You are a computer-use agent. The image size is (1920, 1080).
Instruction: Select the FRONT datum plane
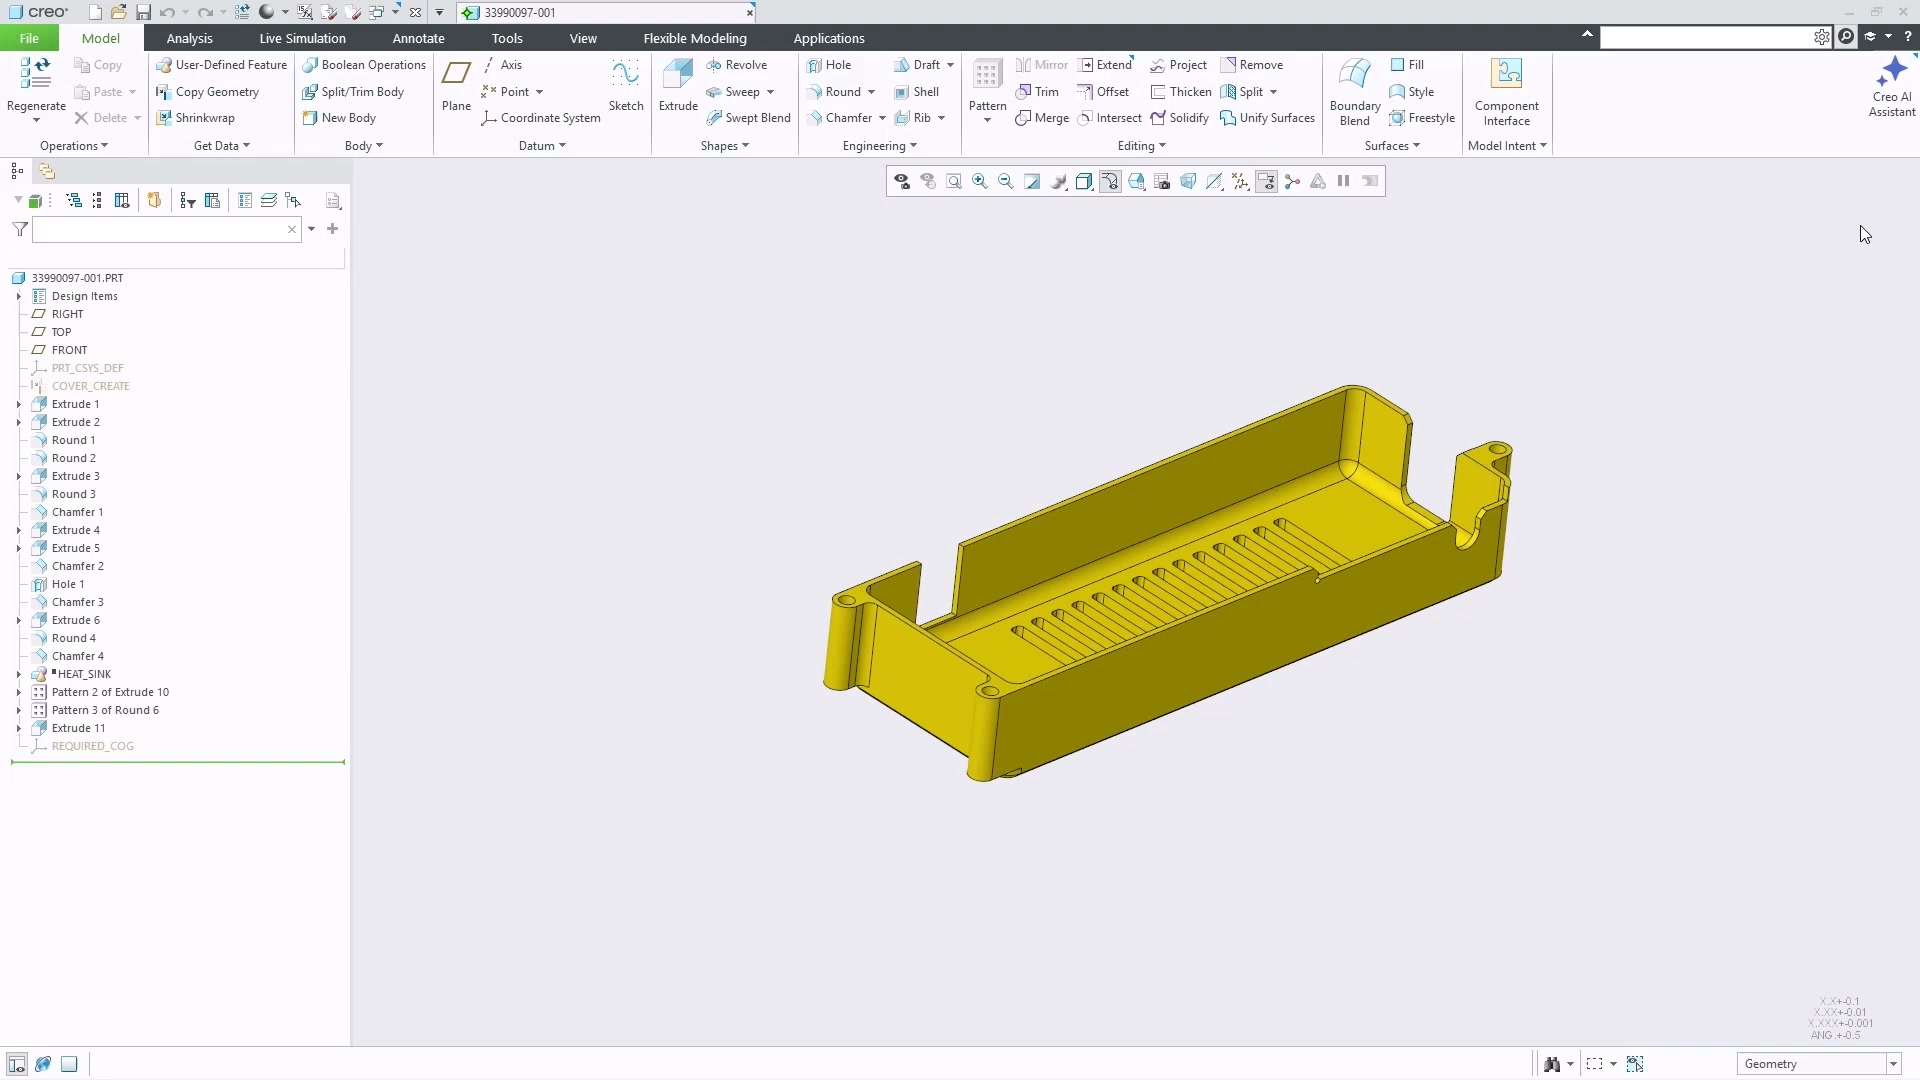69,350
